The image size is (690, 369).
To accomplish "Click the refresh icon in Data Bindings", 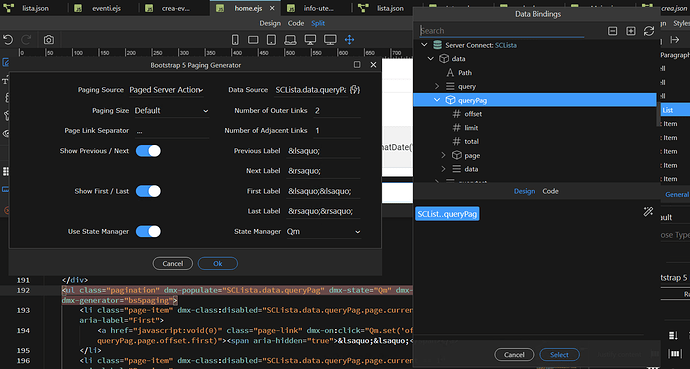I will pos(649,31).
